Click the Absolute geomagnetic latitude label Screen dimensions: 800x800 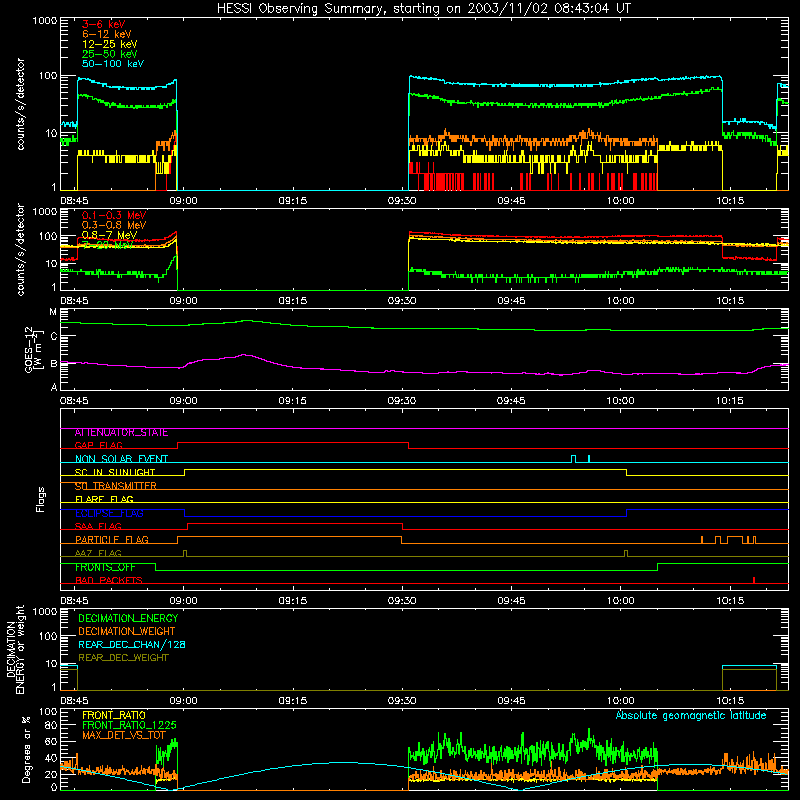coord(691,715)
